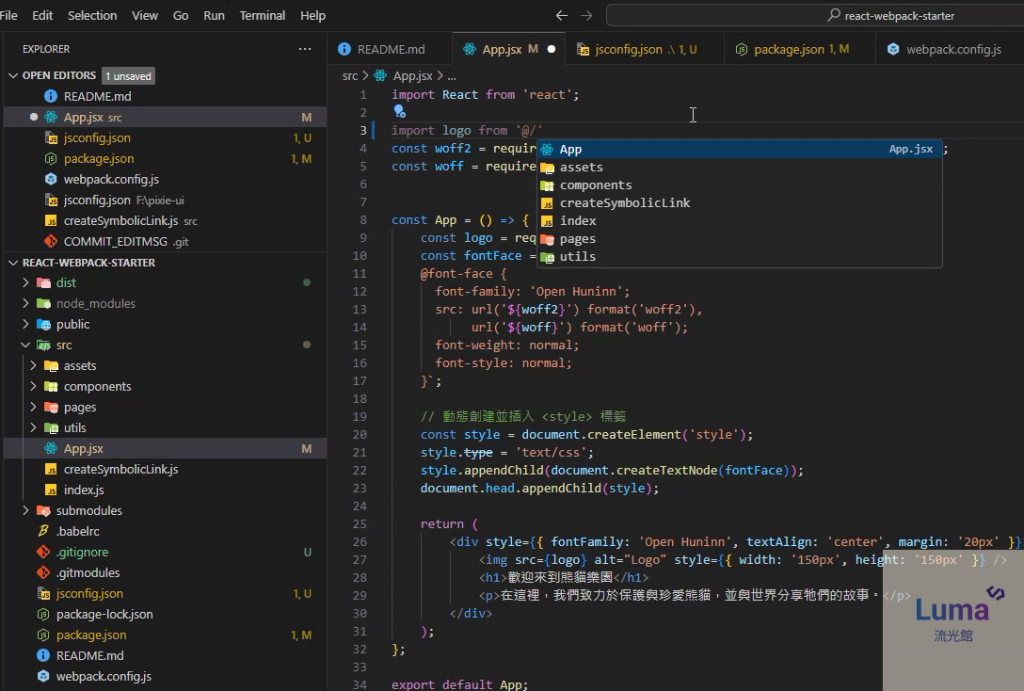The image size is (1024, 691).
Task: Click the babel icon next to .babelrc
Action: [x=43, y=531]
